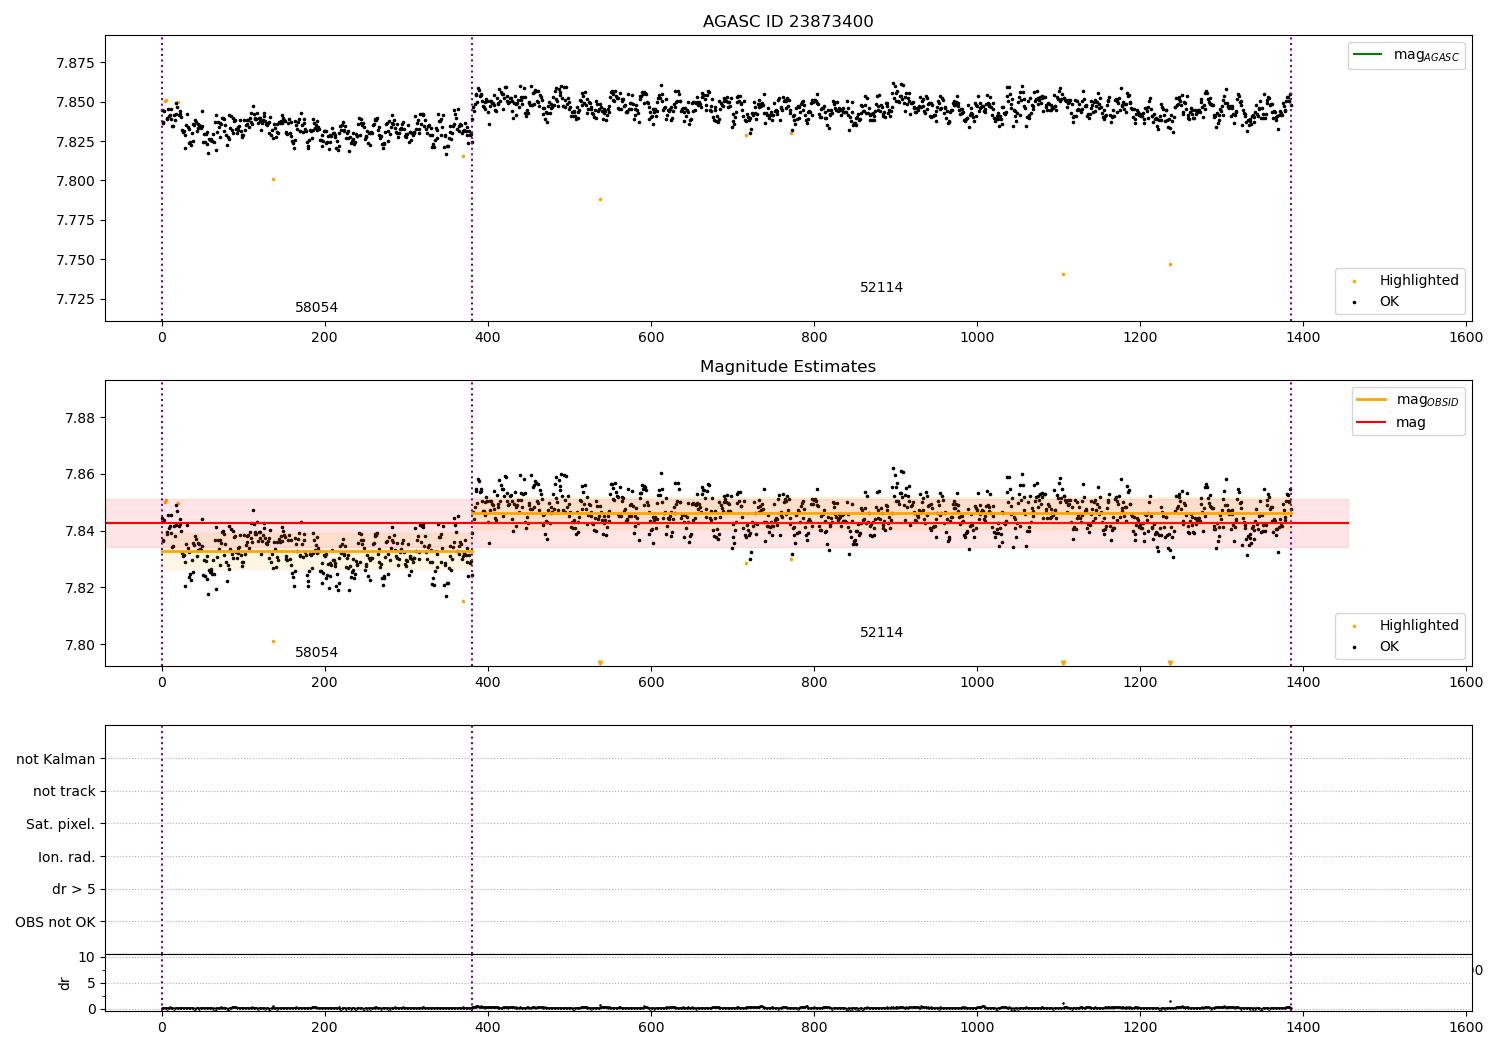Image resolution: width=1500 pixels, height=1050 pixels.
Task: Click the 1200 x-axis tick of Magnitude Estimates plot
Action: [1140, 682]
